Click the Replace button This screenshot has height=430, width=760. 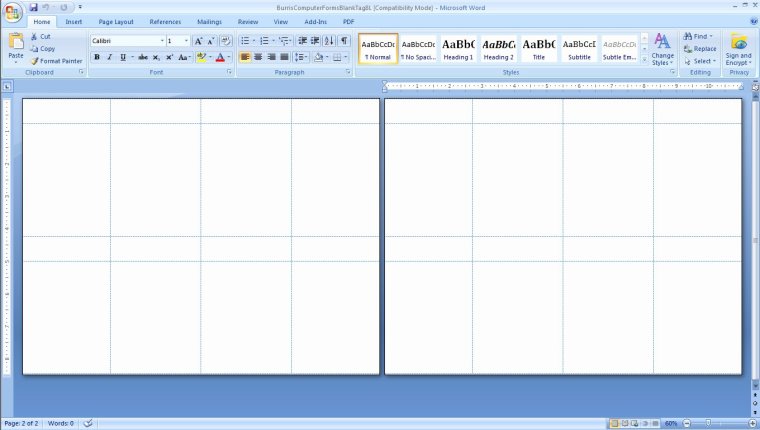[700, 49]
